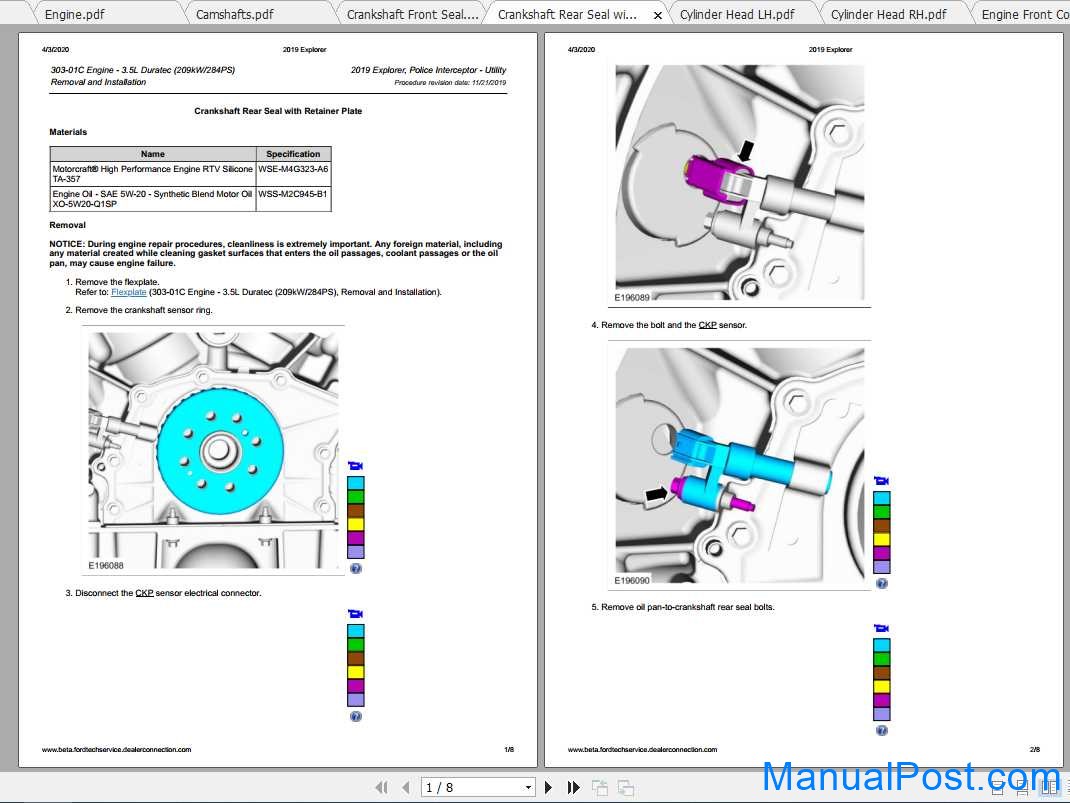This screenshot has height=803, width=1070.
Task: Pick the cyan swatch beside step 5
Action: [882, 645]
